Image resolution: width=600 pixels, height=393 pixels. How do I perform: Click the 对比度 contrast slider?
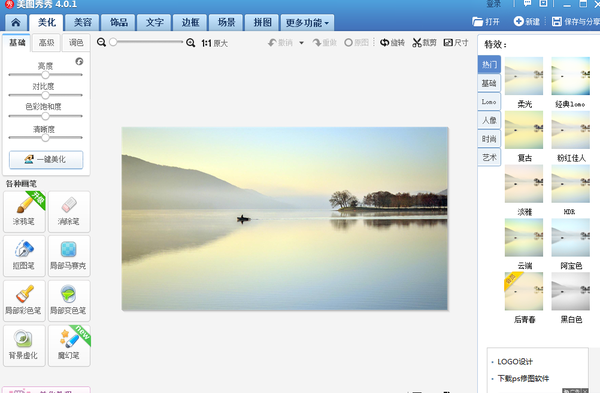click(x=46, y=95)
